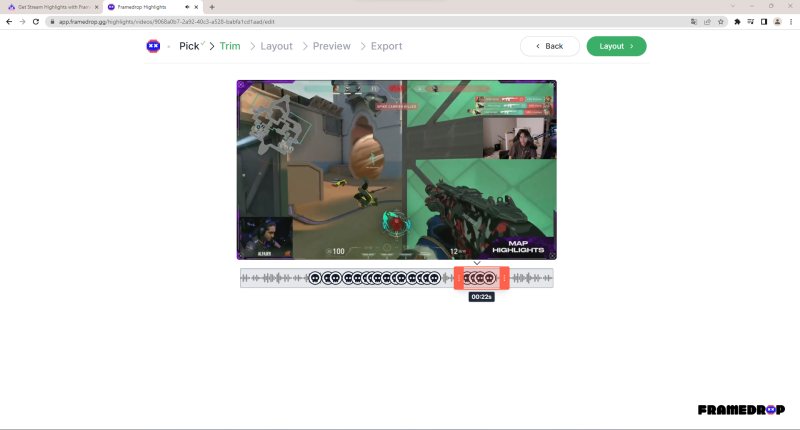
Task: Click the share page icon in address bar
Action: coord(707,22)
